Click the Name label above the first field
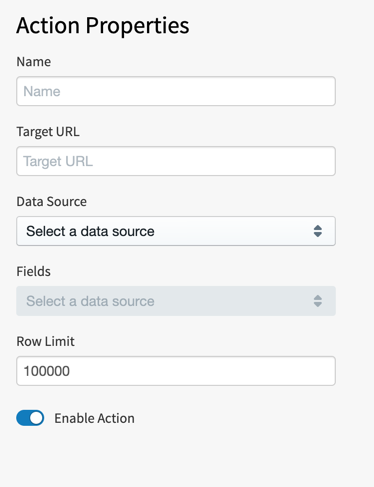This screenshot has width=374, height=487. click(34, 62)
